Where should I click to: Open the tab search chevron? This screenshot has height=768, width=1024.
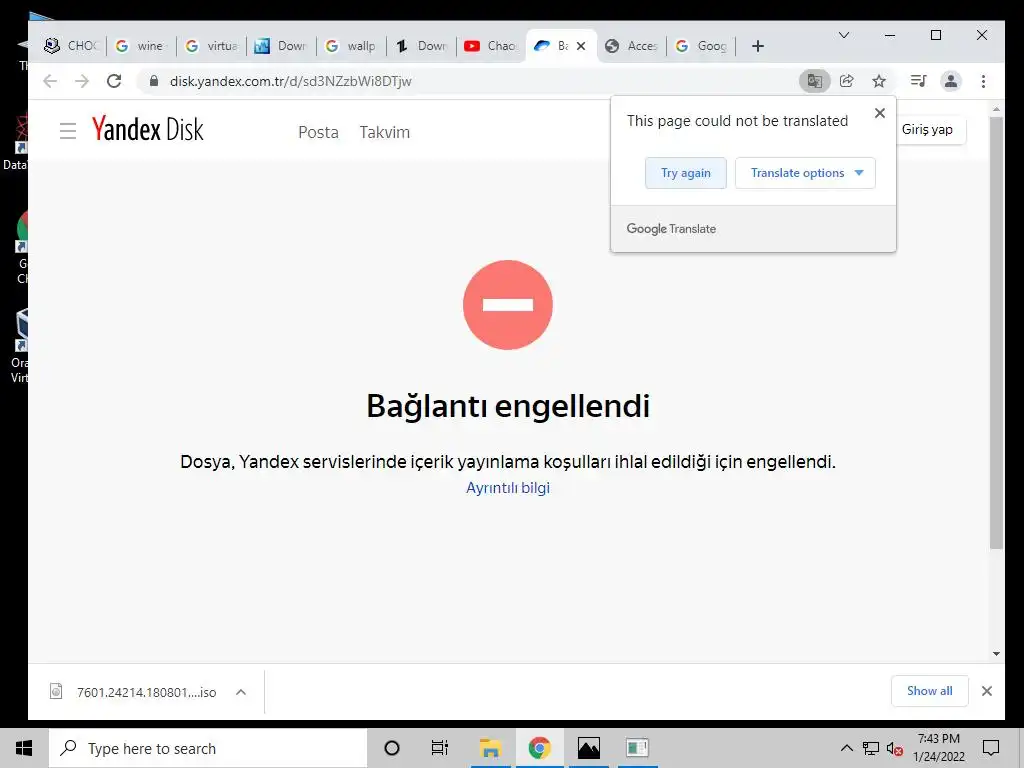pos(844,35)
